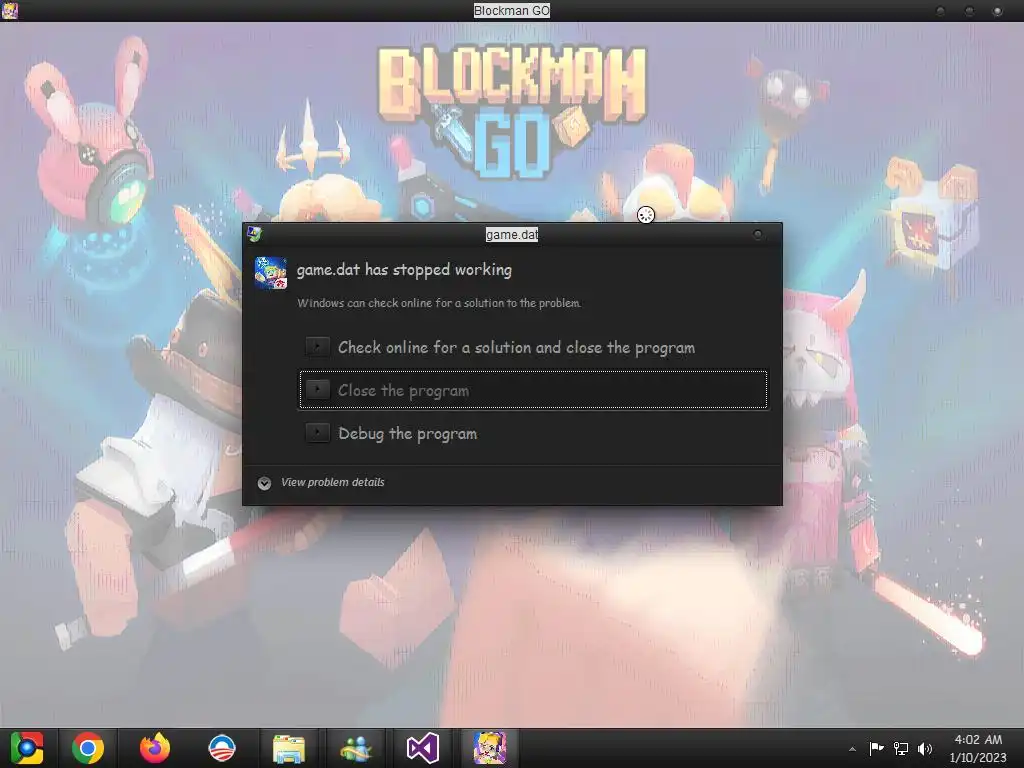1024x768 pixels.
Task: Minimize the Blockman GO window
Action: 940,11
